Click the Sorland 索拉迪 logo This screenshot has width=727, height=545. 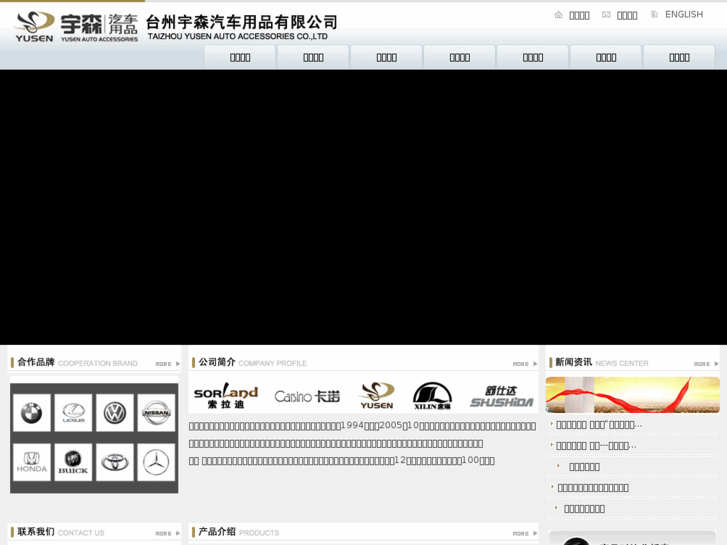tap(226, 396)
